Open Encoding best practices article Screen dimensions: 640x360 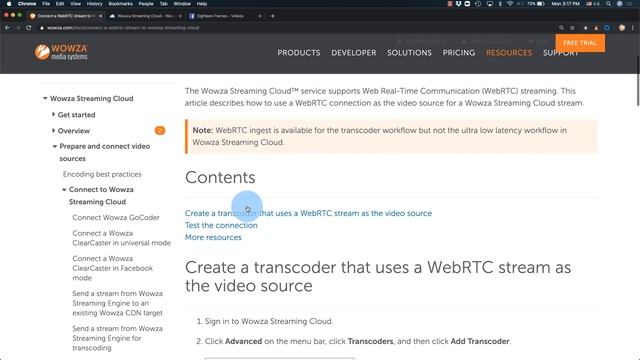(102, 174)
